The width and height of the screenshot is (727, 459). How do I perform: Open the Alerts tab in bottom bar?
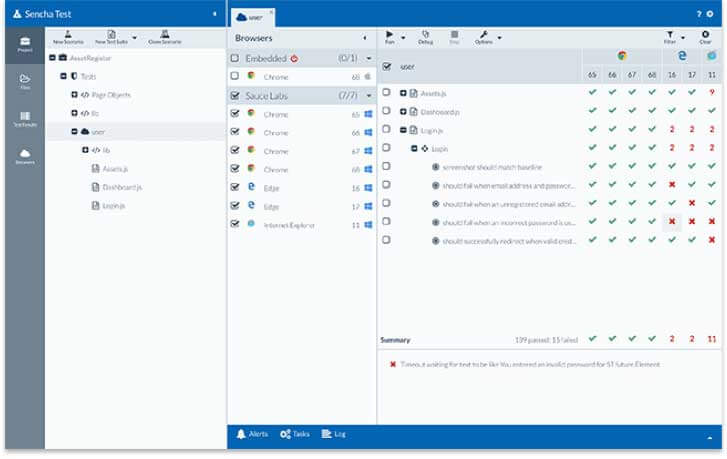[252, 434]
